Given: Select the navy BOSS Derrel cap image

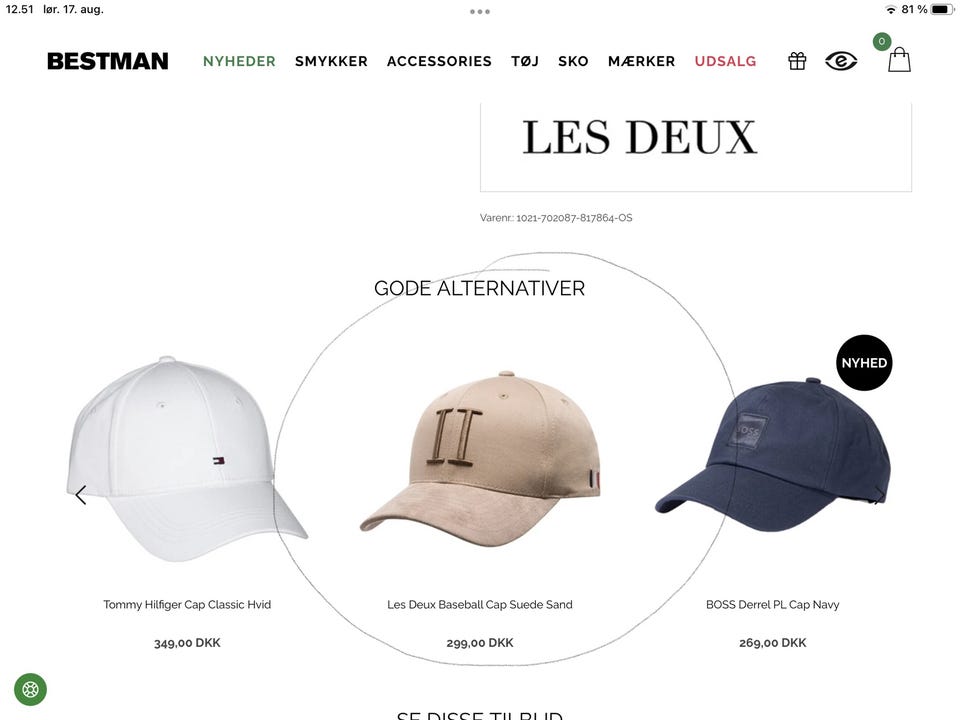Looking at the screenshot, I should [x=773, y=454].
